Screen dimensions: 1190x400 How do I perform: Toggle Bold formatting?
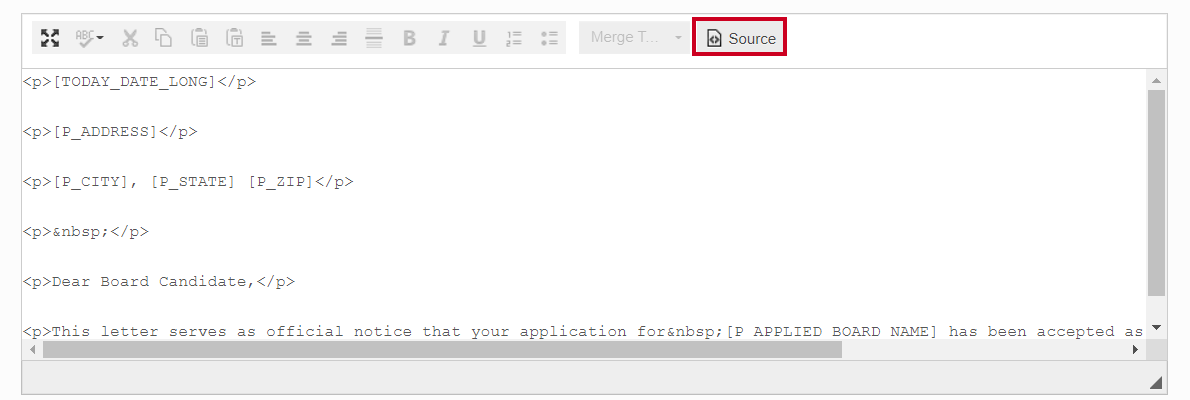(x=409, y=38)
